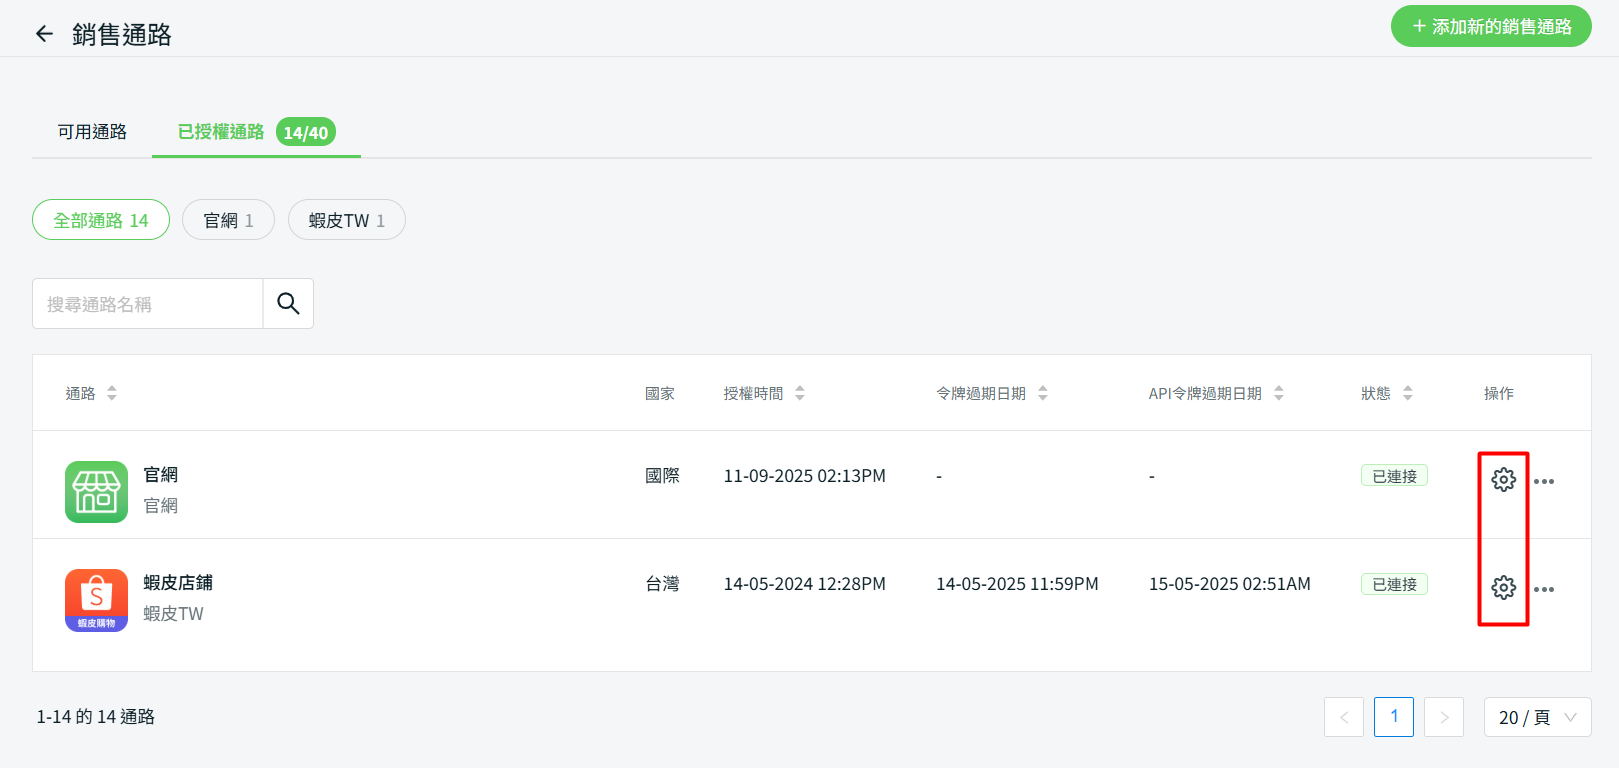Image resolution: width=1619 pixels, height=768 pixels.
Task: Select the 已授權通路 tab
Action: tap(221, 132)
